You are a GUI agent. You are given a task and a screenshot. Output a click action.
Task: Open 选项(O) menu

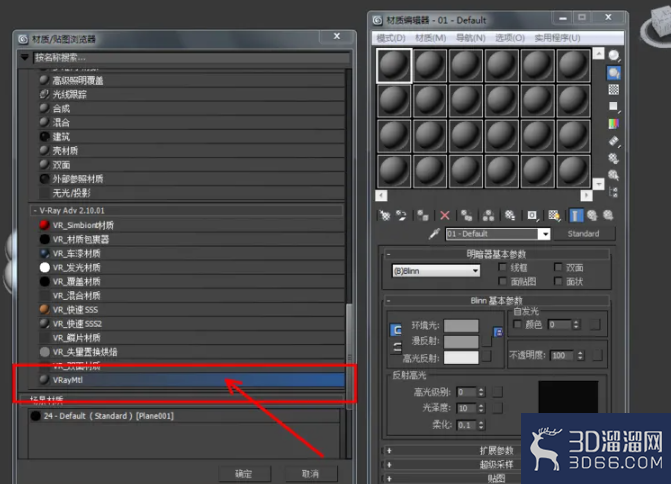510,38
